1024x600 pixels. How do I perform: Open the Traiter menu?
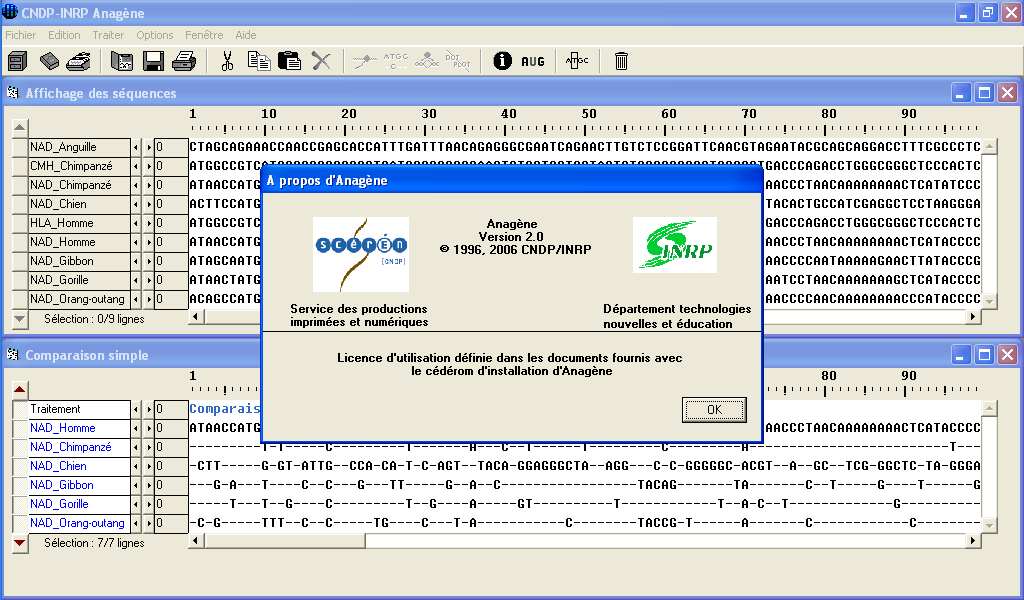(x=108, y=35)
